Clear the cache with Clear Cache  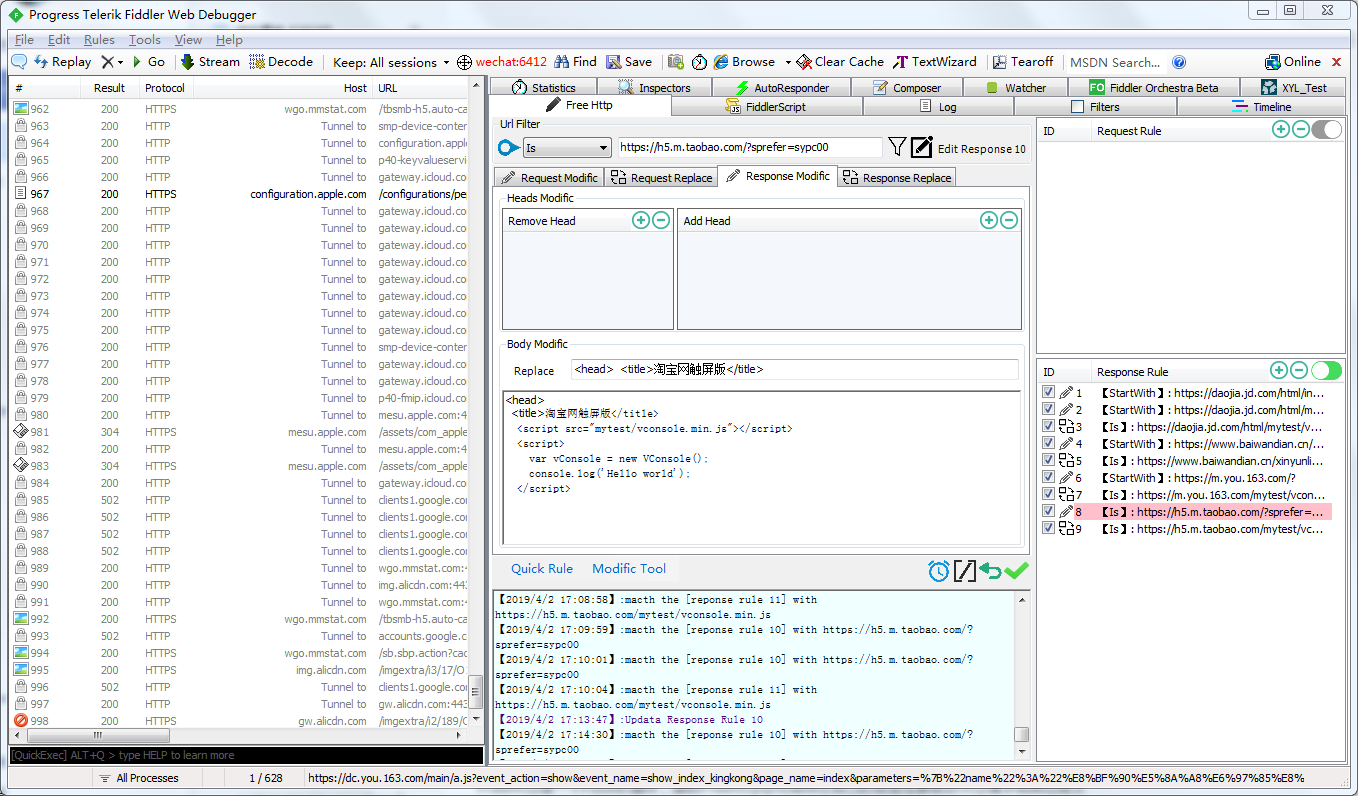coord(840,62)
